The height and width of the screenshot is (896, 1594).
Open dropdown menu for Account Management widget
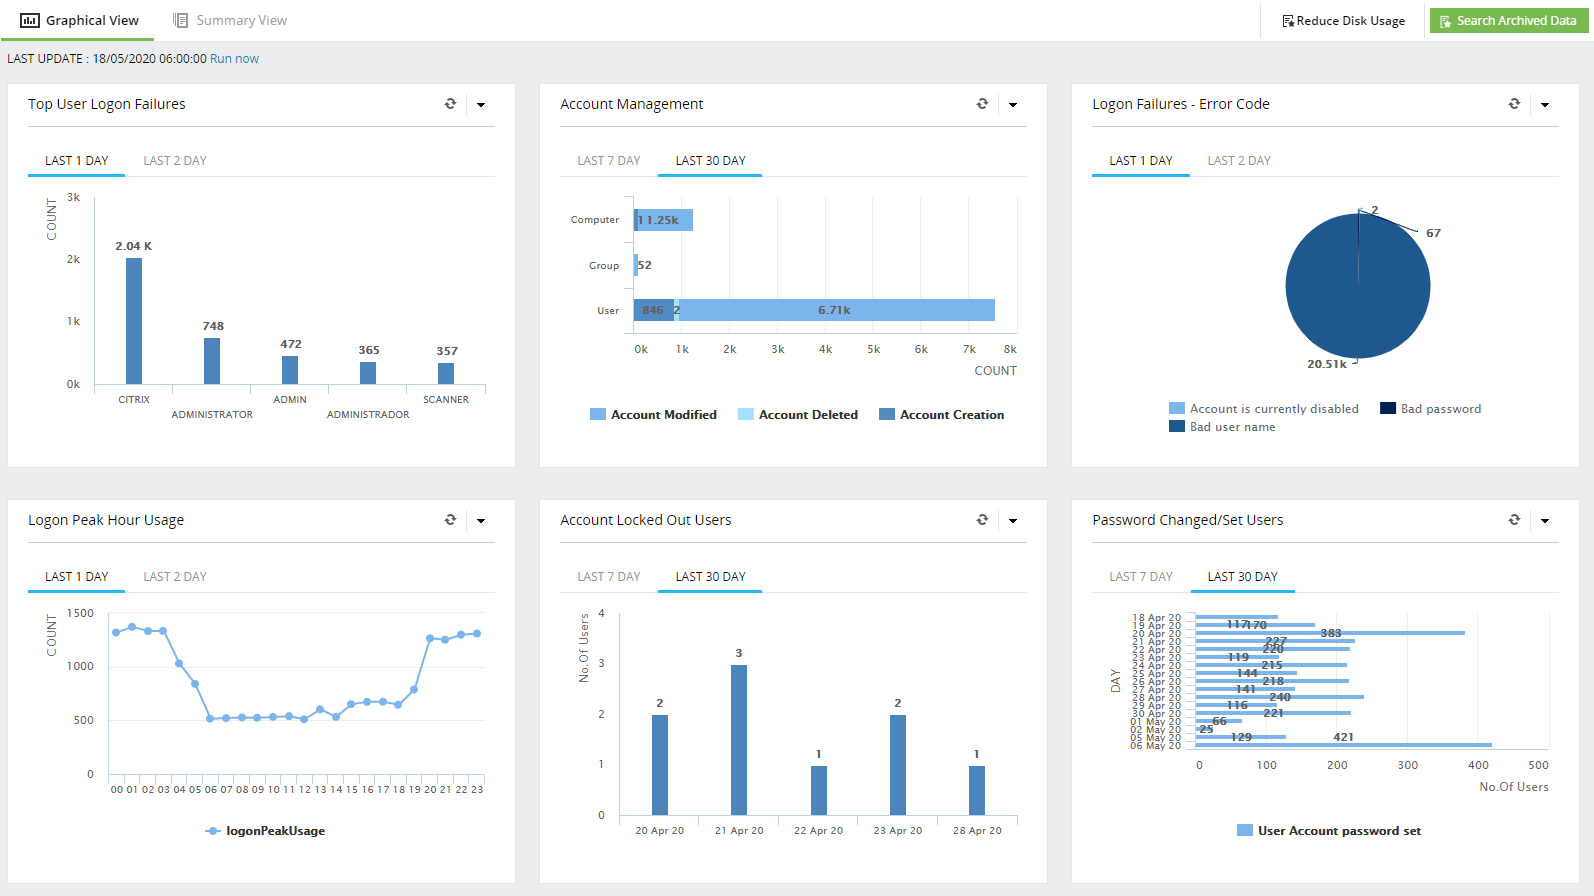tap(1013, 105)
